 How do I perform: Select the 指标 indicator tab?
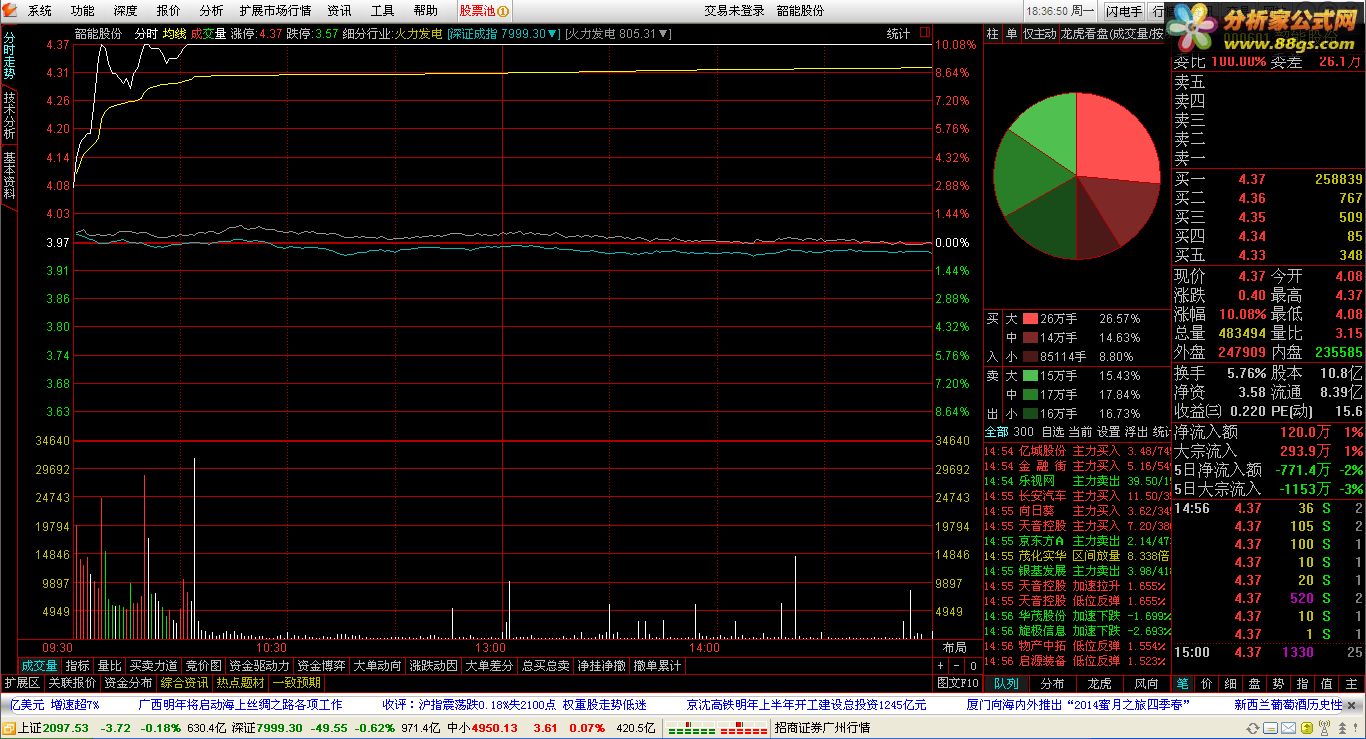point(77,666)
